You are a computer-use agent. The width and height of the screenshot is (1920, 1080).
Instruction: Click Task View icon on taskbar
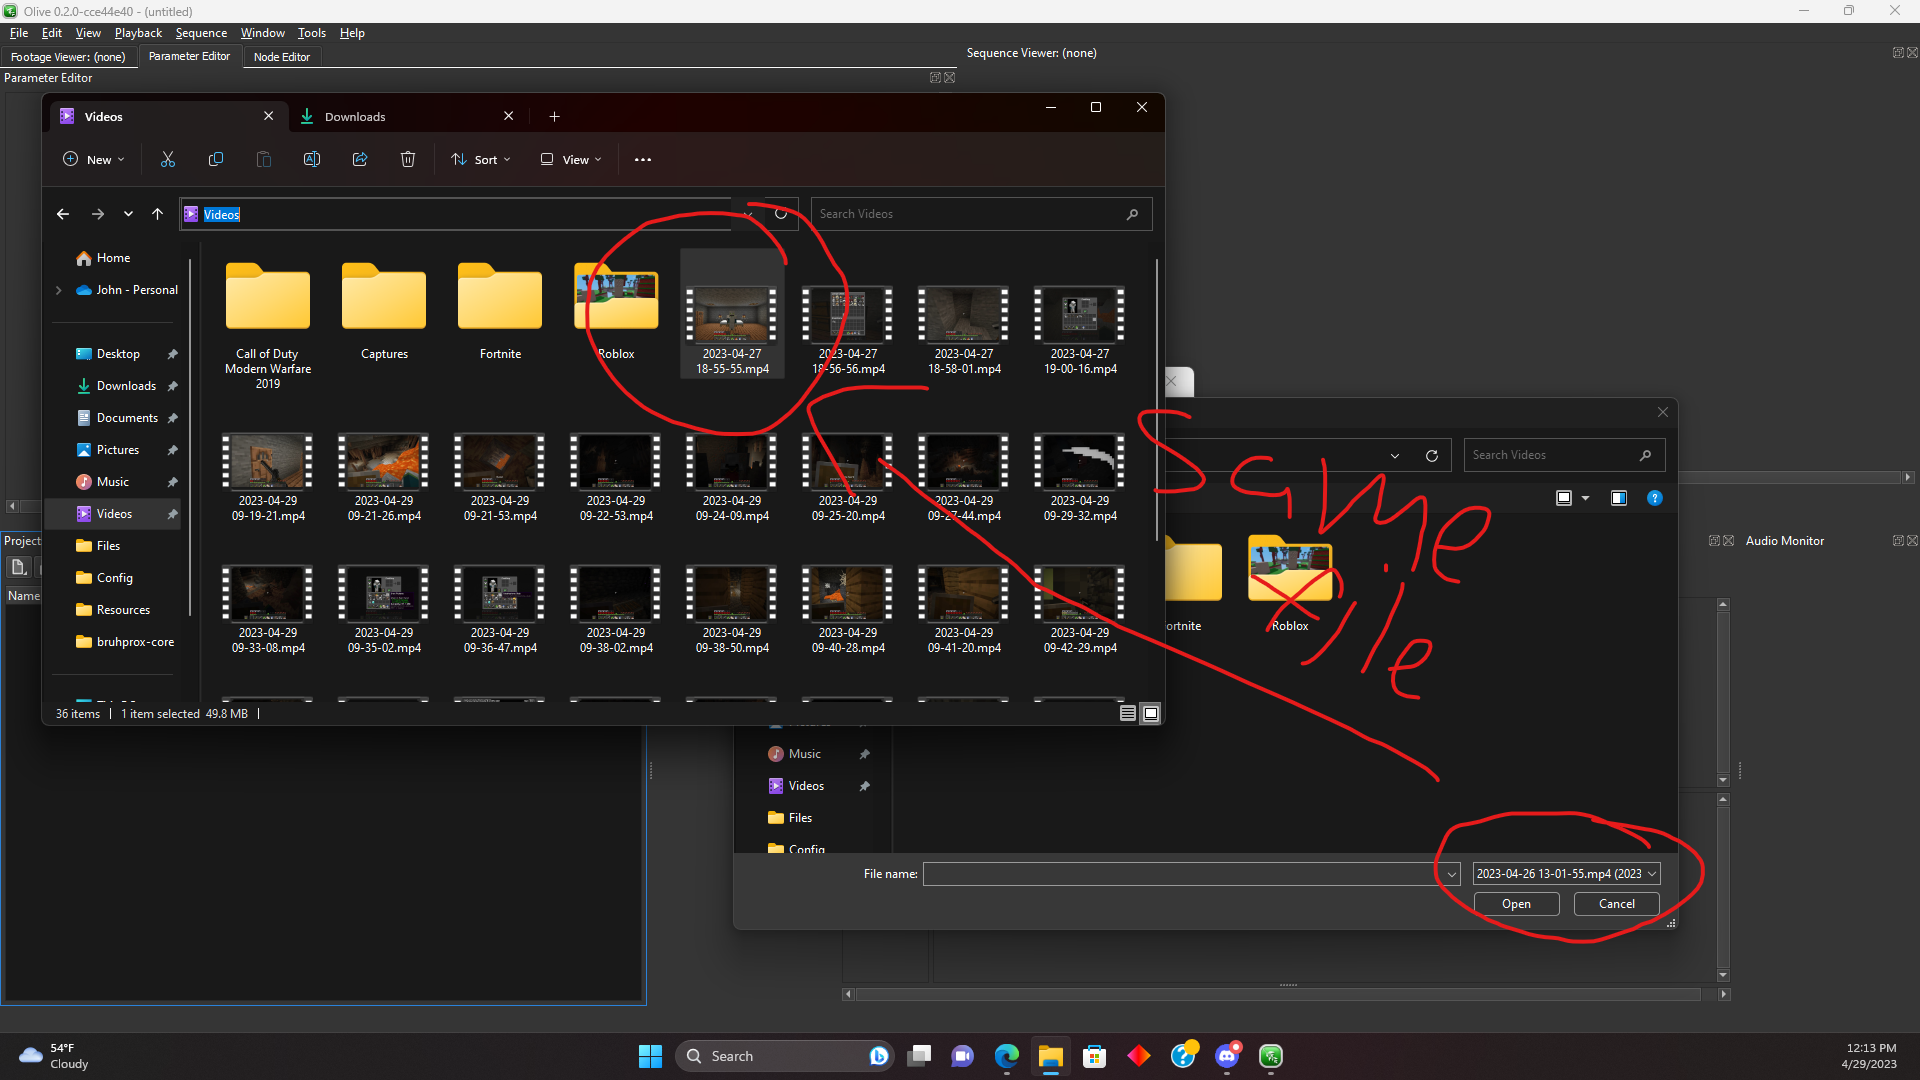pos(919,1056)
